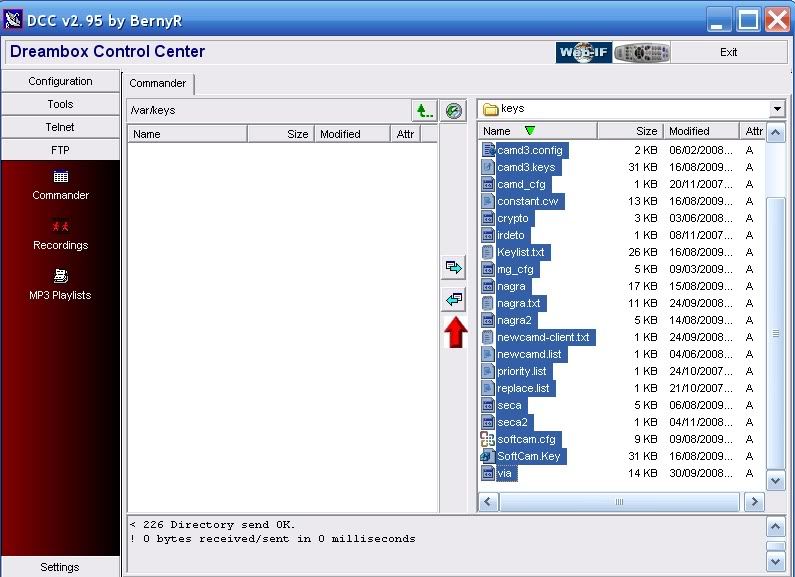The image size is (795, 577).
Task: Click the keys folder icon
Action: [490, 109]
